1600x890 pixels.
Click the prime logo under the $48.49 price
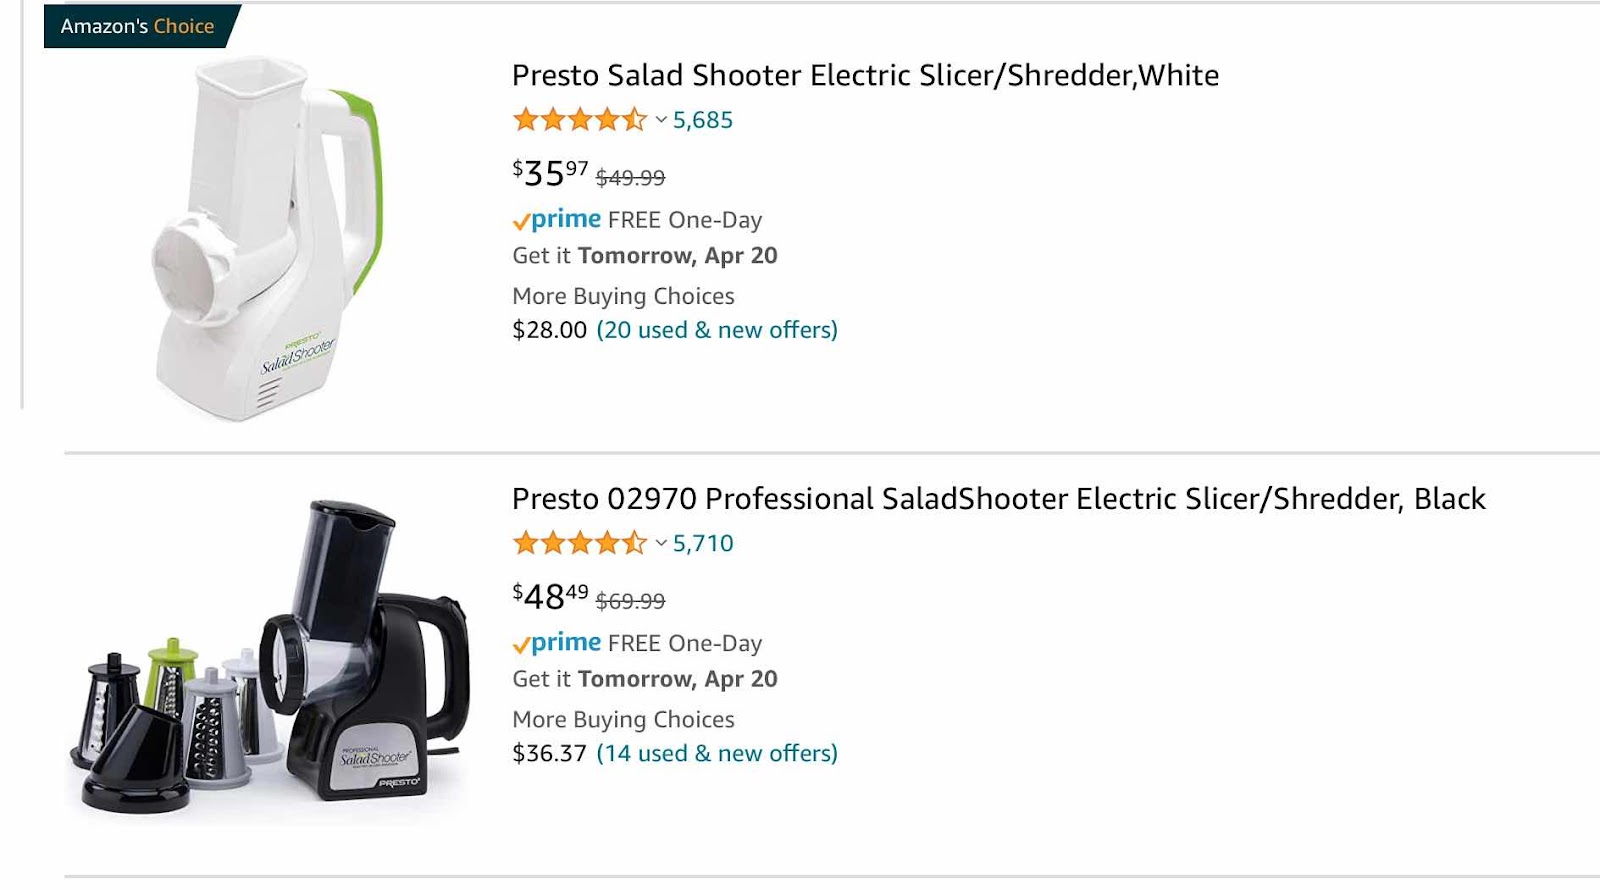(557, 643)
